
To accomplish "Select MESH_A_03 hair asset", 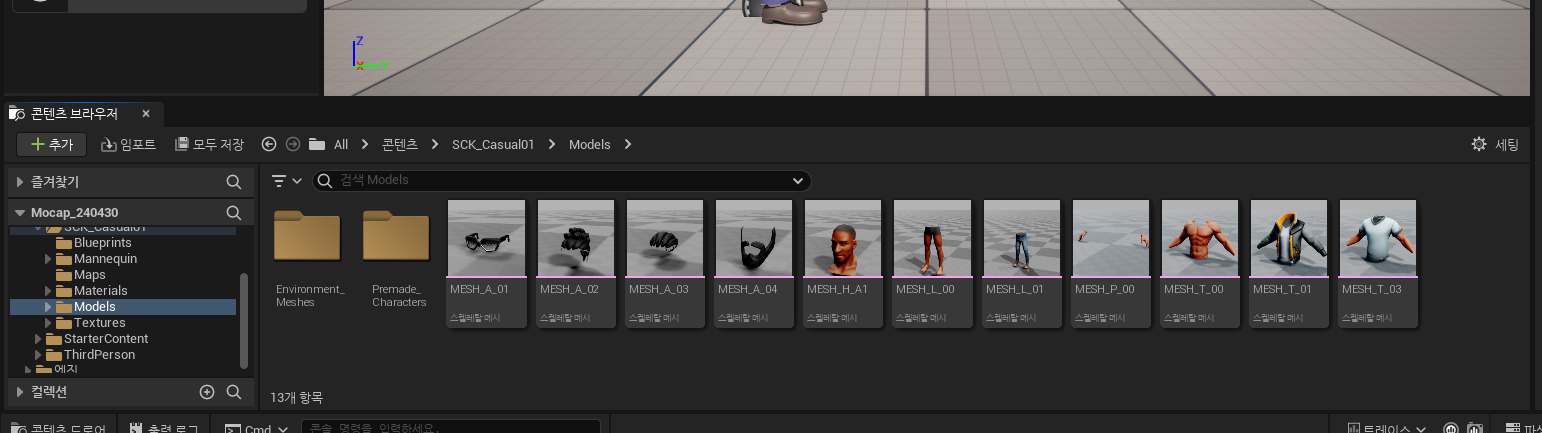I will [x=665, y=262].
